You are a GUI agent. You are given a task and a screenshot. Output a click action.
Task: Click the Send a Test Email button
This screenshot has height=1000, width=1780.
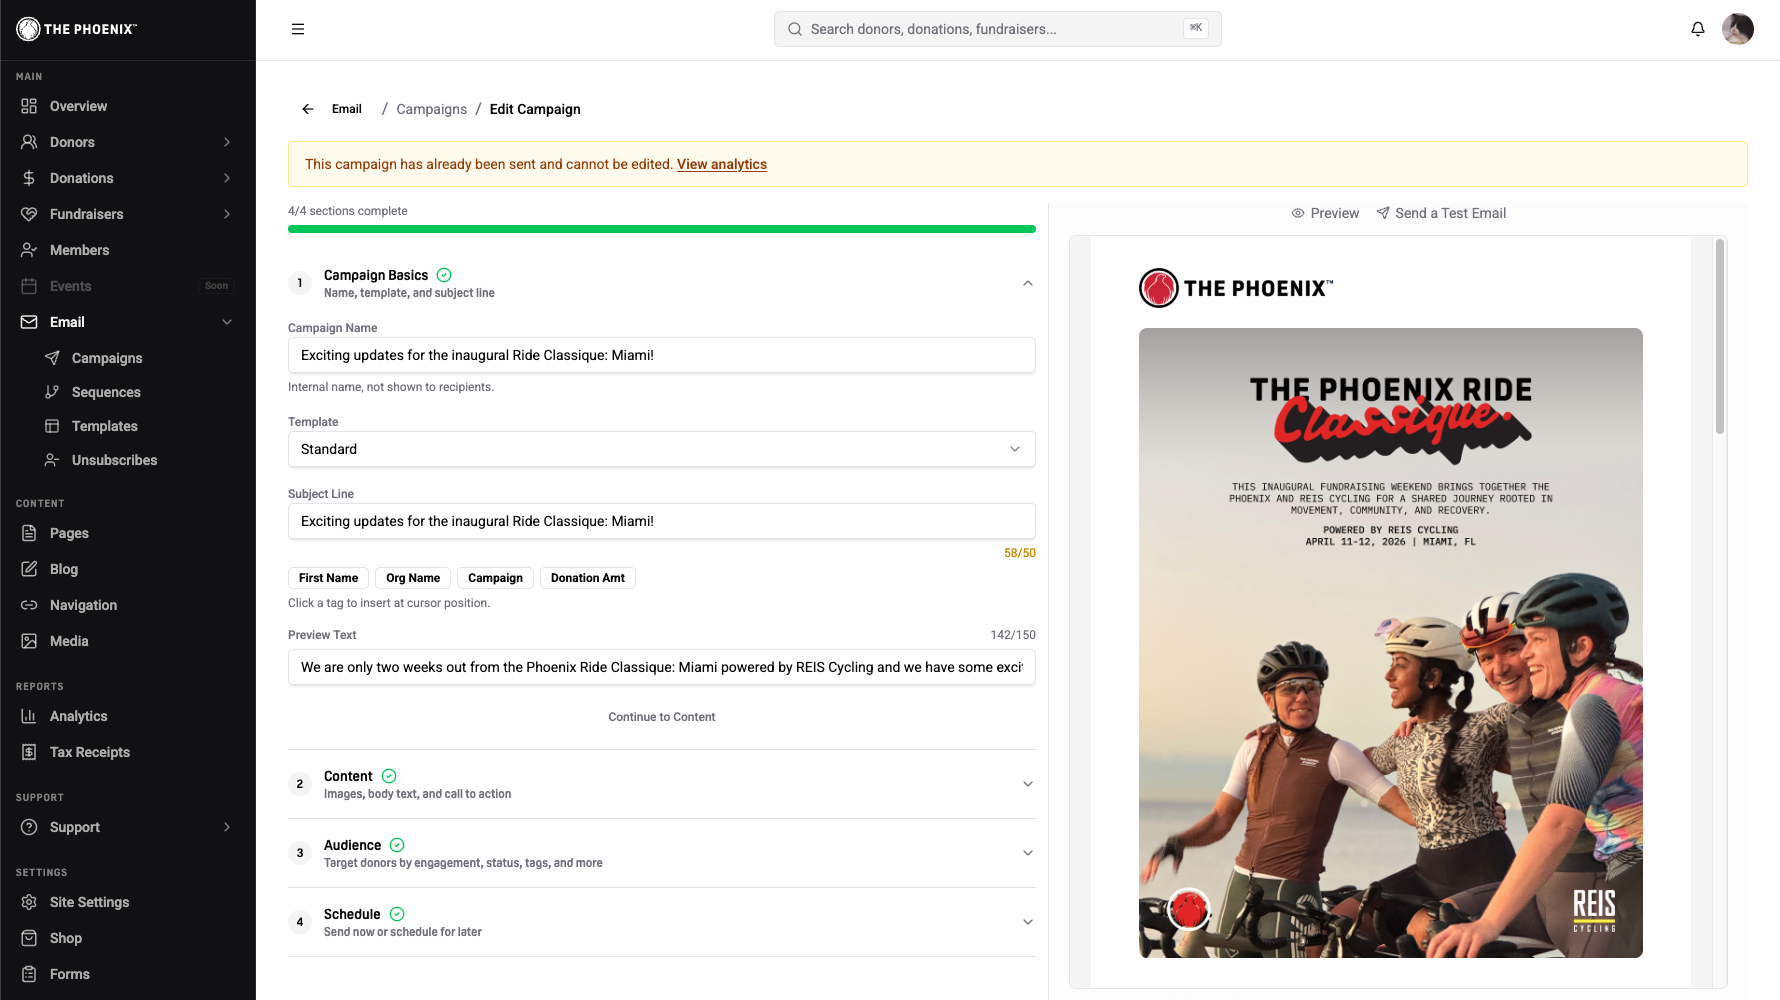coord(1440,213)
